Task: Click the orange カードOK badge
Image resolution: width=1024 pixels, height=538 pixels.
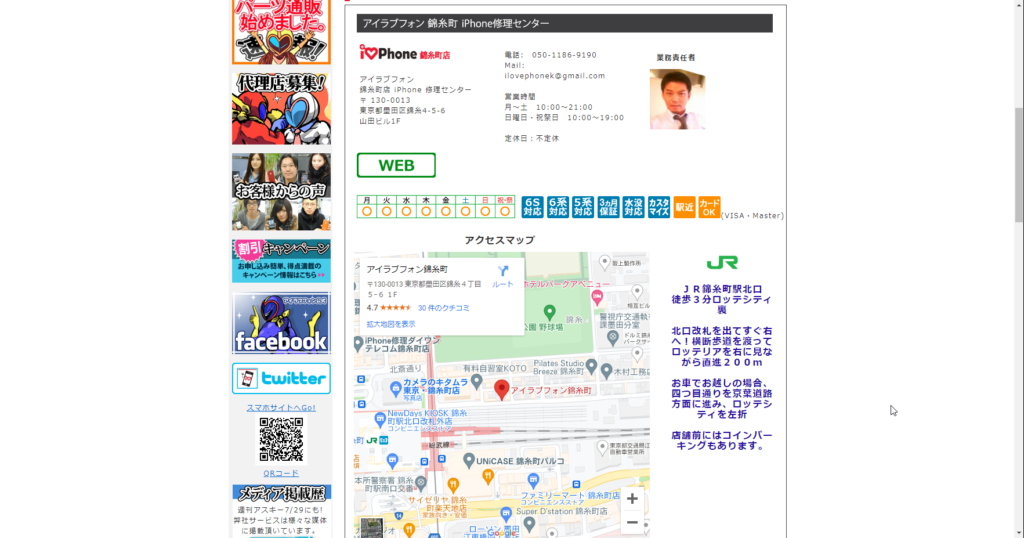Action: [709, 207]
